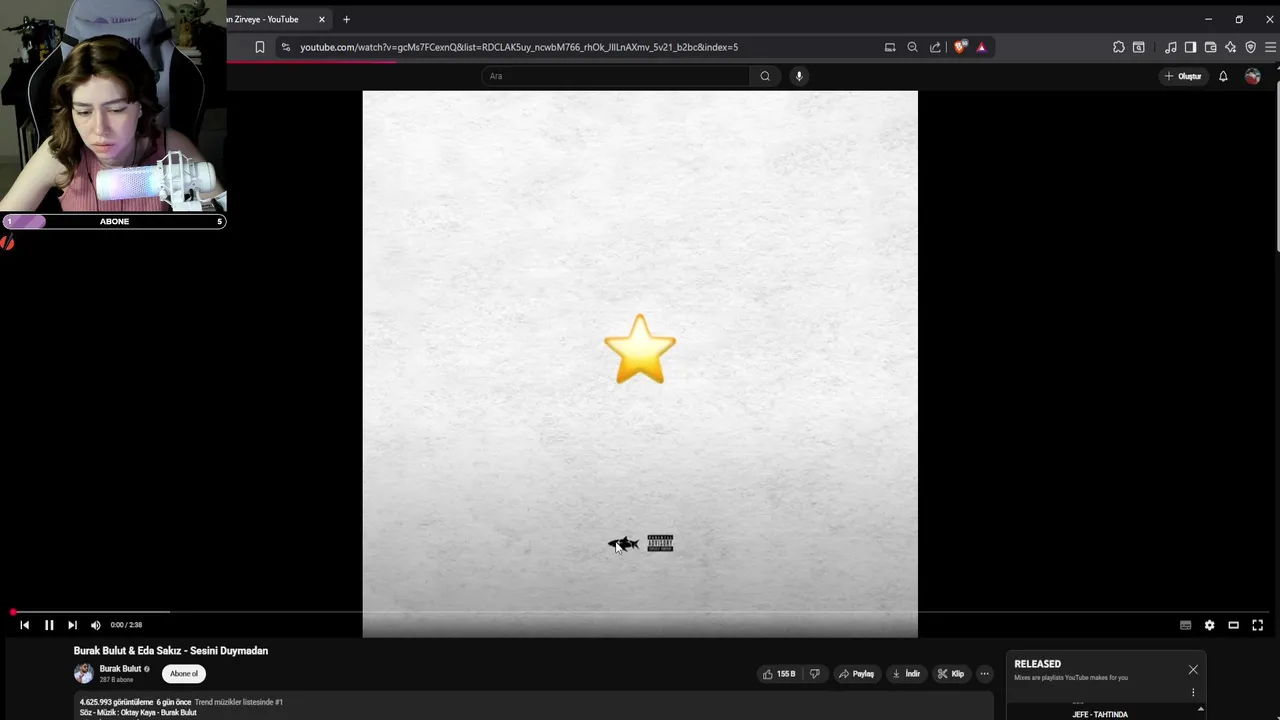1280x720 pixels.
Task: Start voice search with the microphone
Action: (799, 76)
